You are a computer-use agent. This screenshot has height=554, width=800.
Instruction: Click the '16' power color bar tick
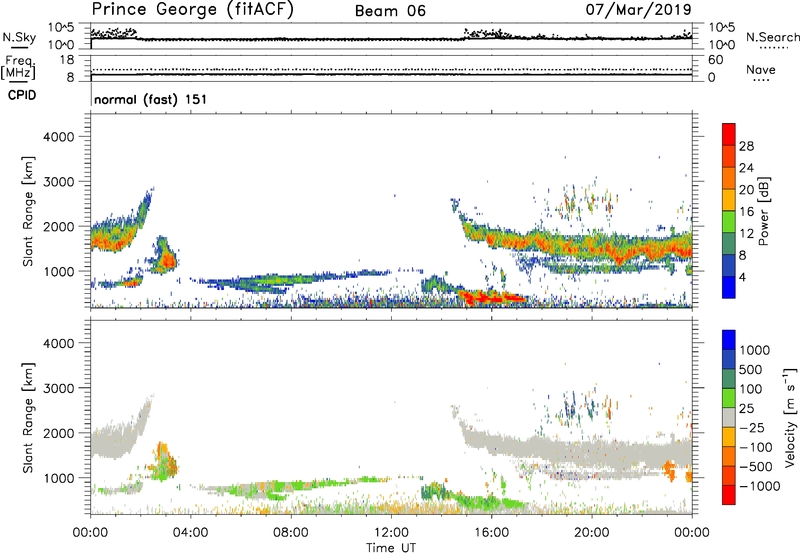(746, 212)
